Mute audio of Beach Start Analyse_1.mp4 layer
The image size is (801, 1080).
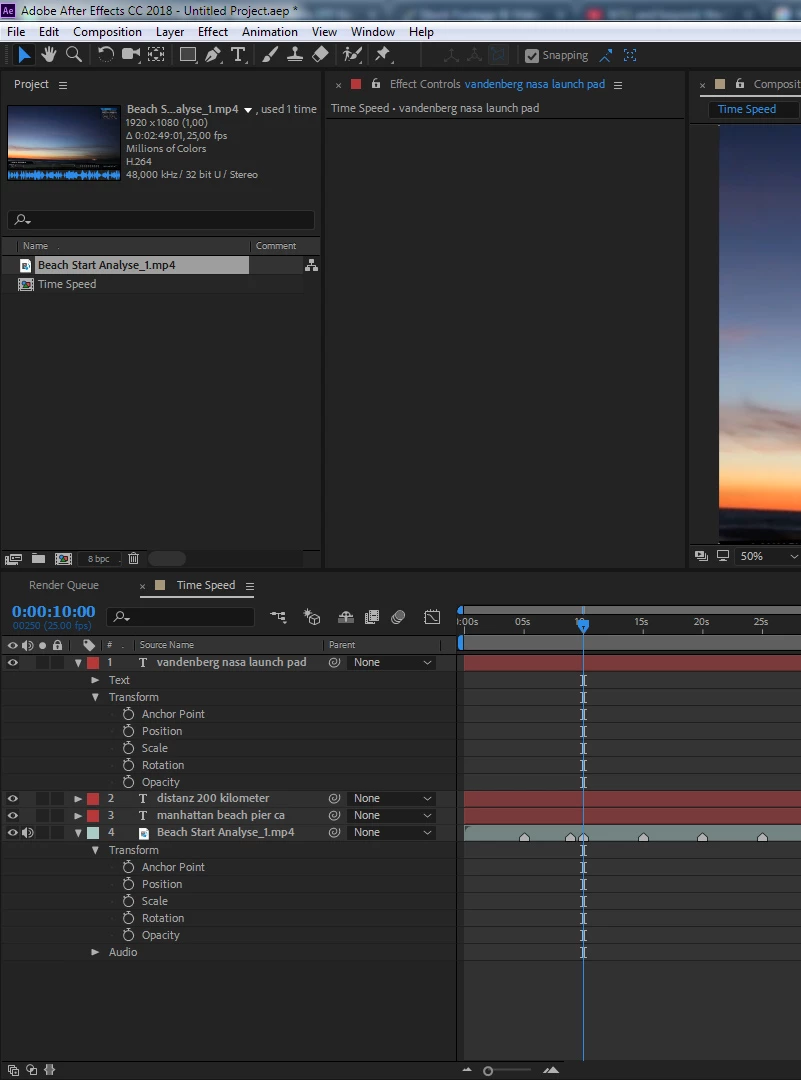coord(28,833)
